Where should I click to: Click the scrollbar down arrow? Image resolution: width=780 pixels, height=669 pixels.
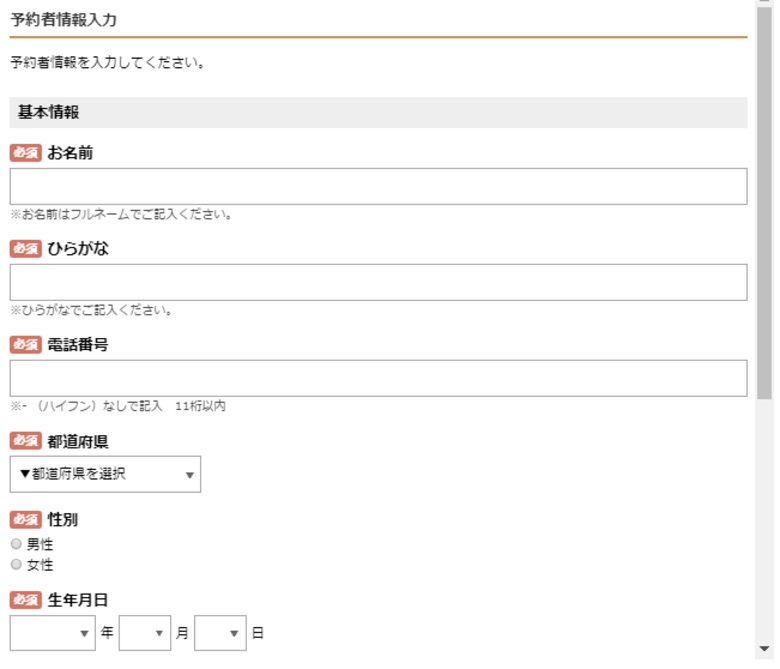(765, 647)
